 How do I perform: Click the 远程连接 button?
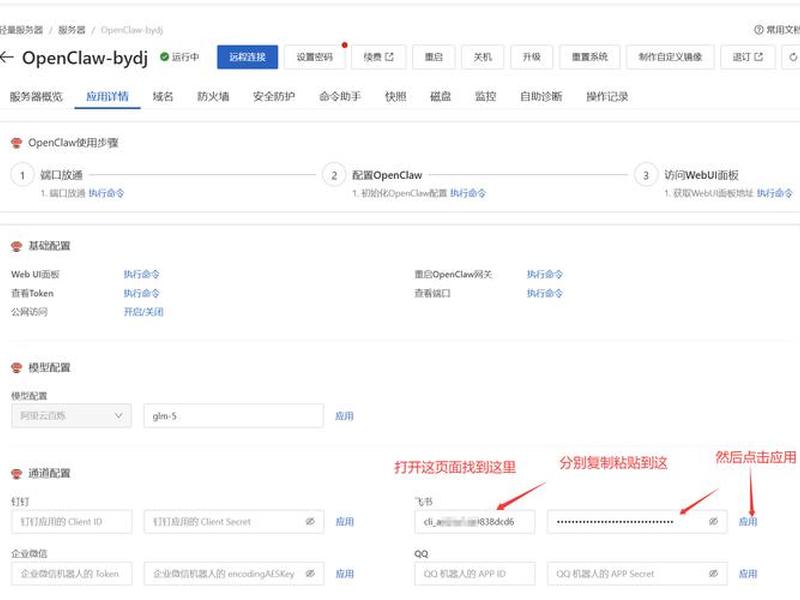[247, 57]
